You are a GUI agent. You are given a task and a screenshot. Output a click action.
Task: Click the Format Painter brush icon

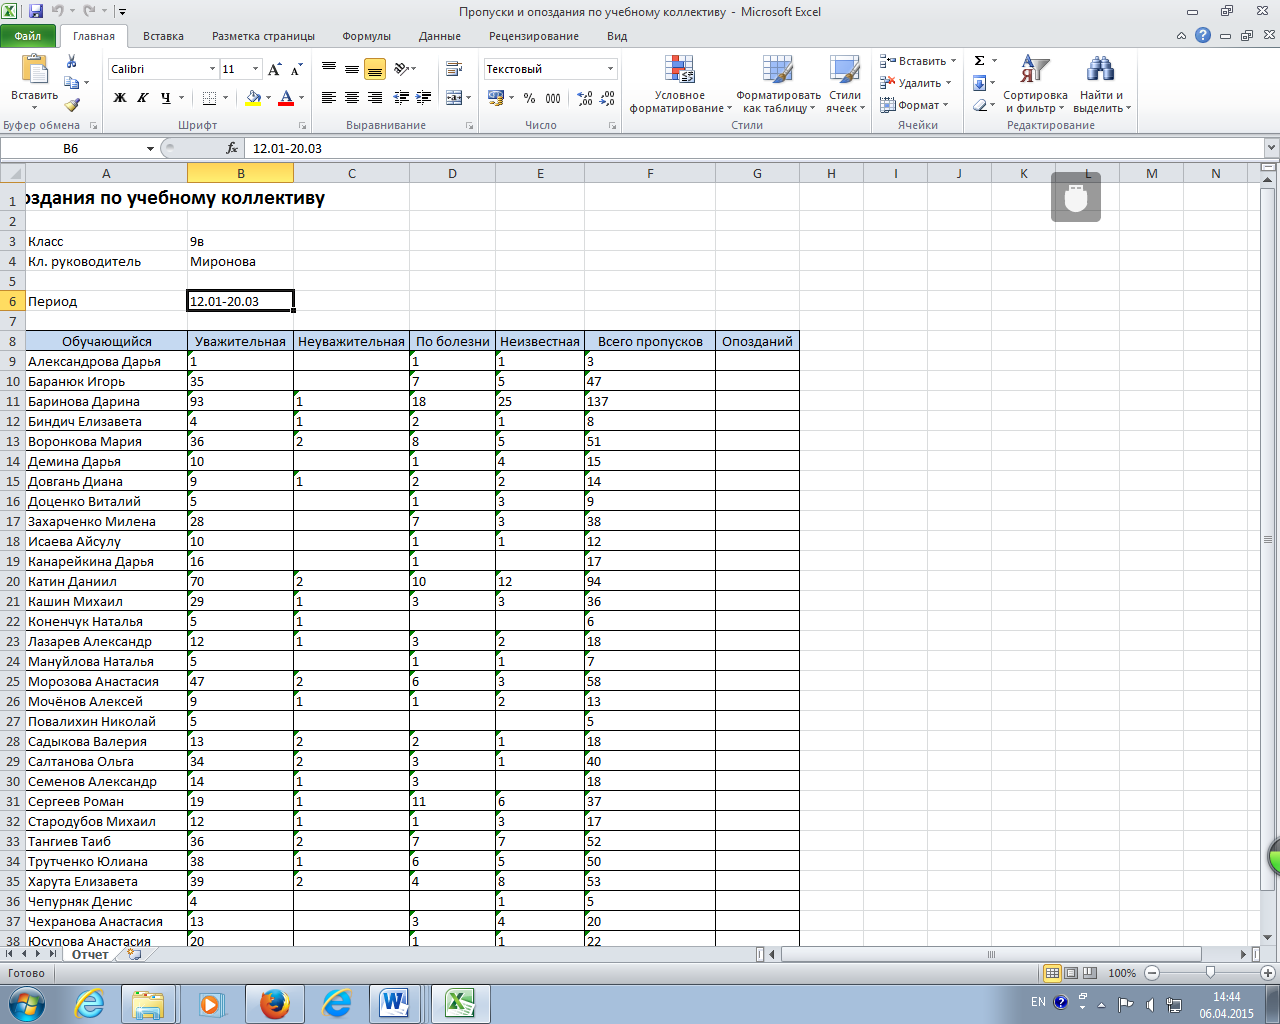pyautogui.click(x=72, y=104)
